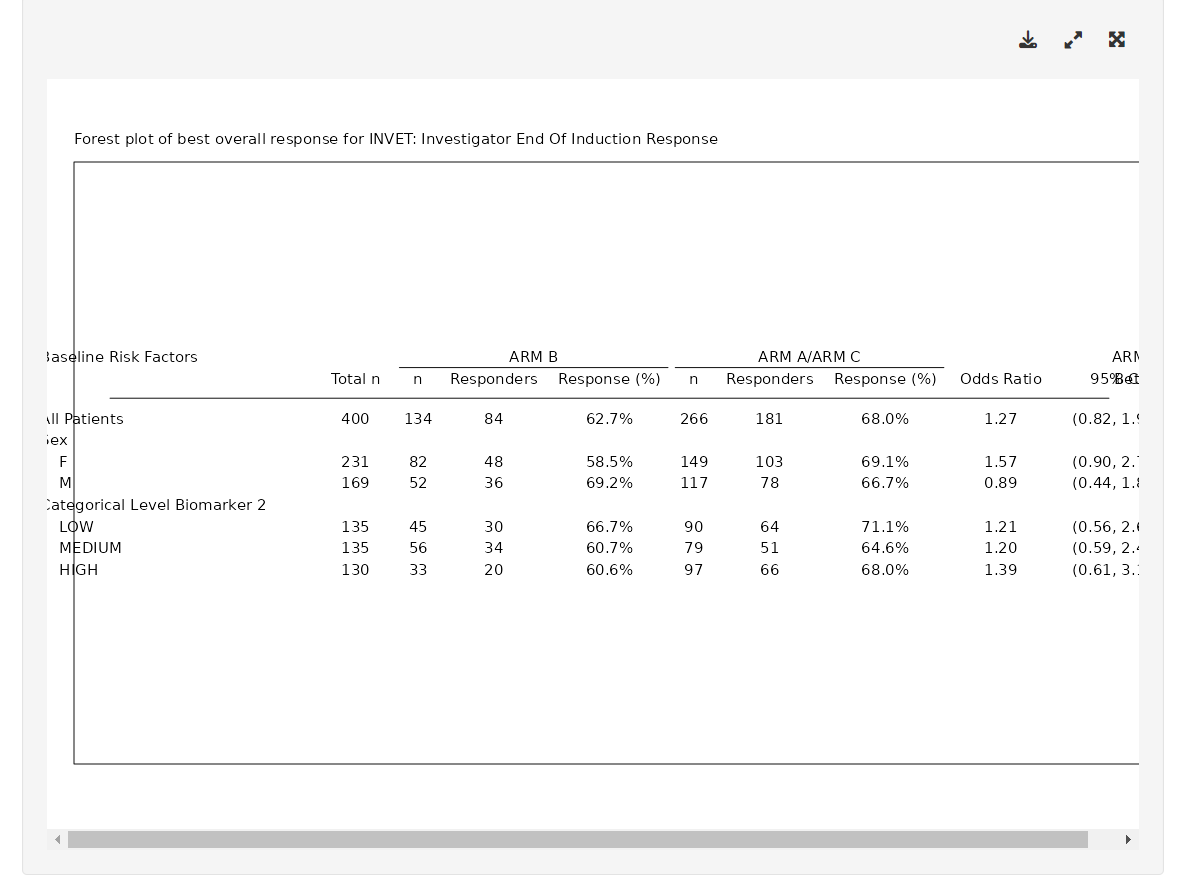1182x891 pixels.
Task: Select the MEDIUM biomarker row
Action: (90, 548)
